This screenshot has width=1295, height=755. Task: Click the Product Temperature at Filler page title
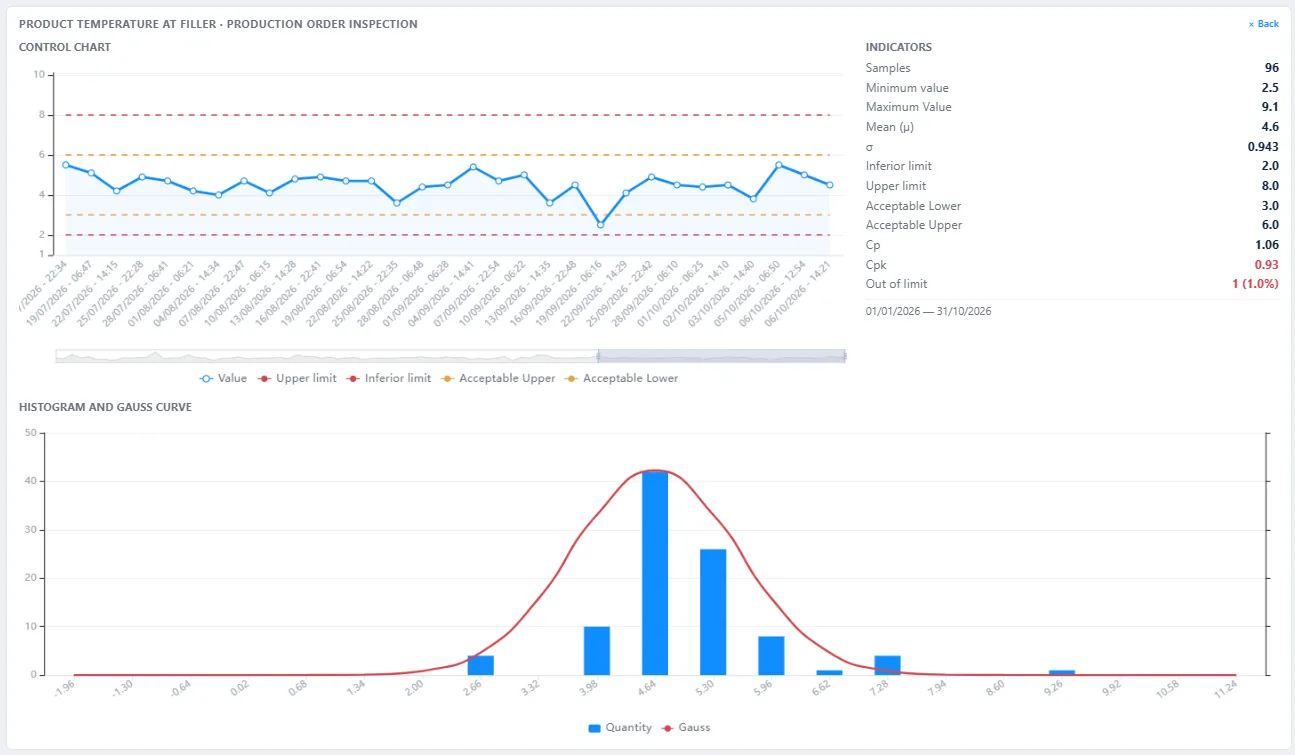[x=218, y=24]
